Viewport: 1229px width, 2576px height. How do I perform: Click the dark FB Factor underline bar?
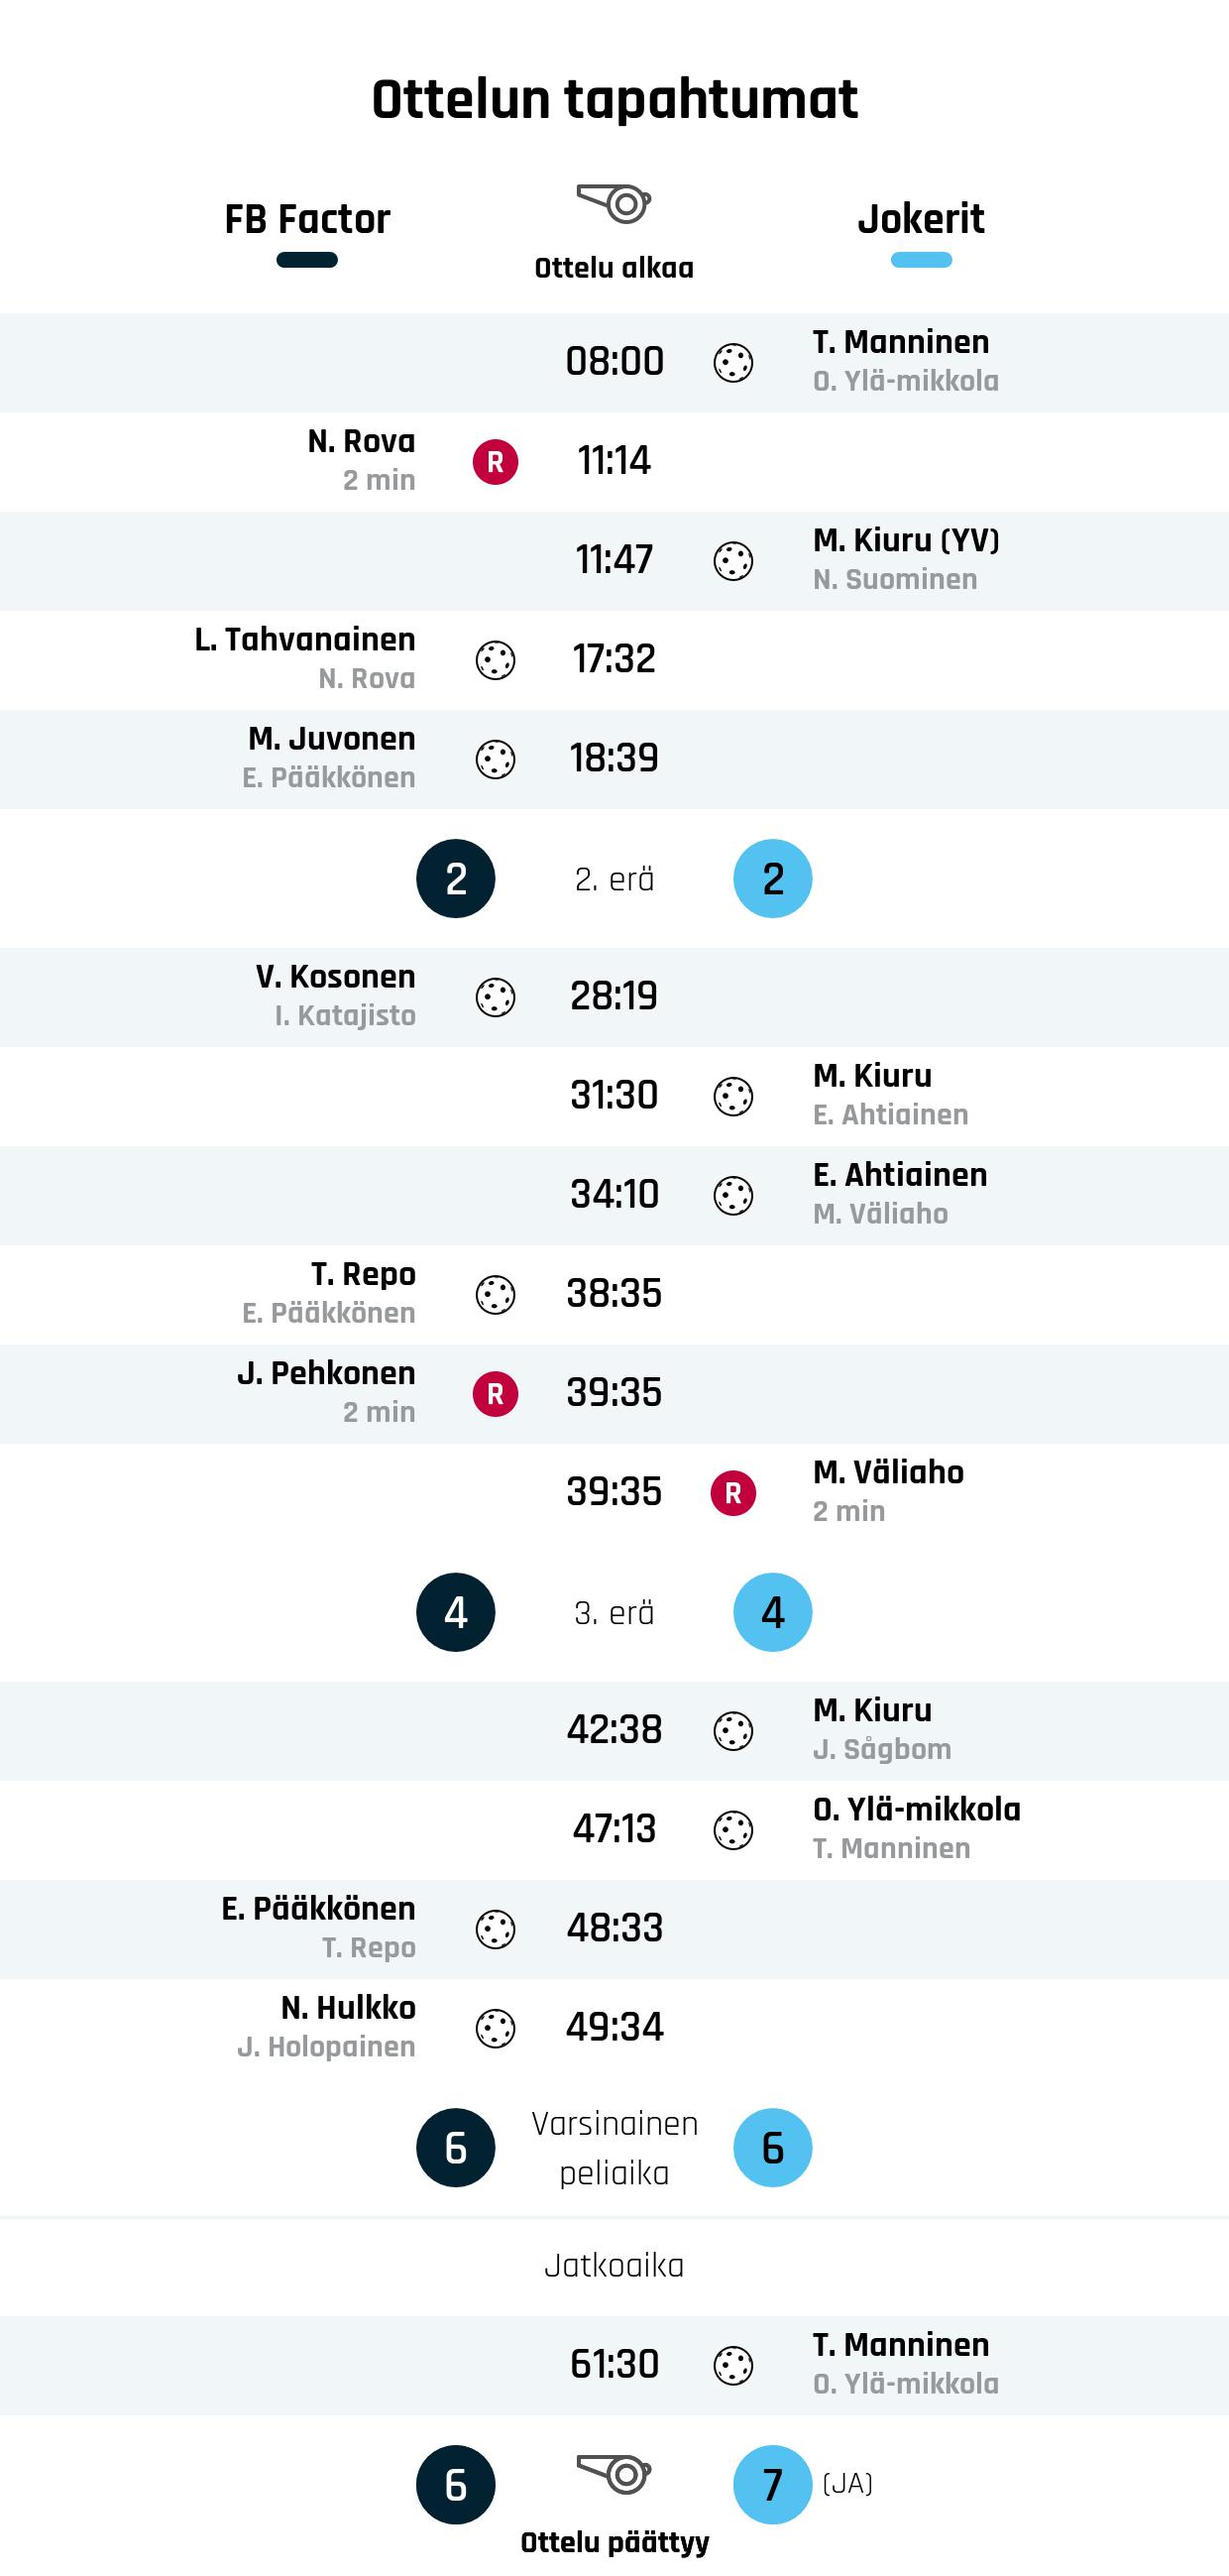(x=307, y=260)
